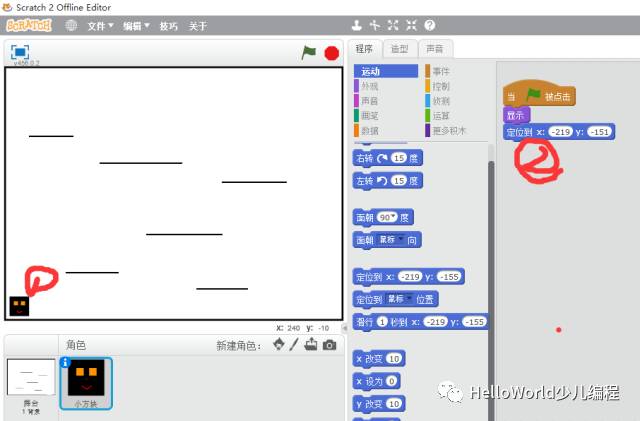Open the 鼠标 dropdown in 定位到…位置 block
640x421 pixels.
(399, 299)
